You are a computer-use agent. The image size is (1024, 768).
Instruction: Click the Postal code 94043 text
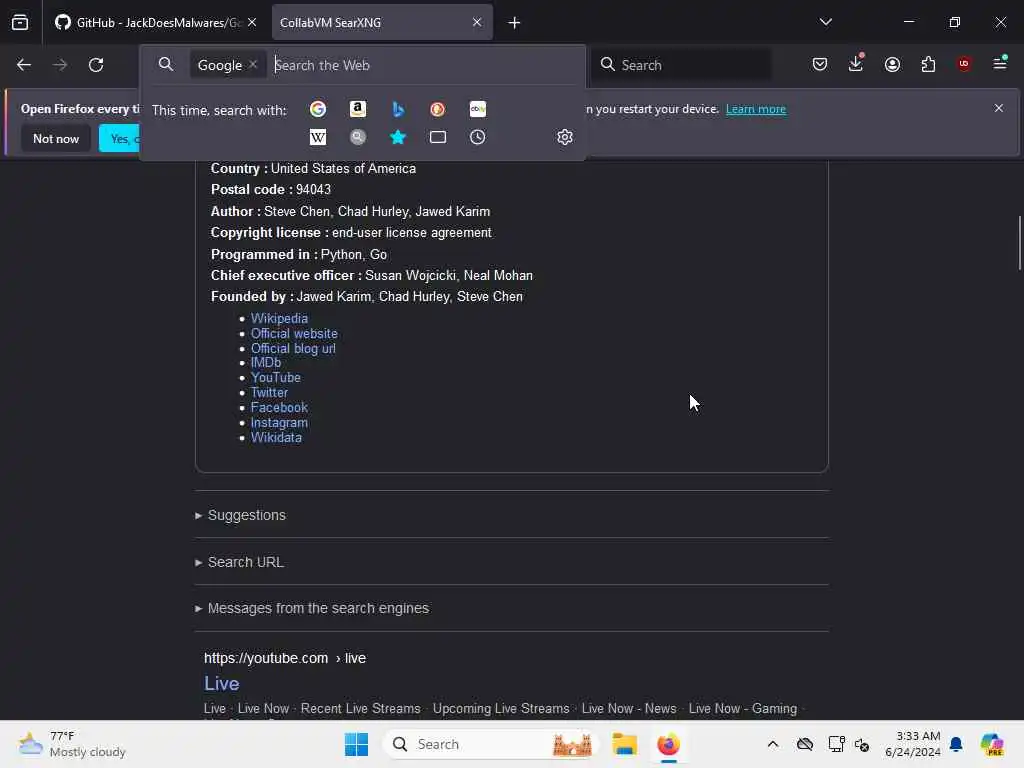coord(270,189)
